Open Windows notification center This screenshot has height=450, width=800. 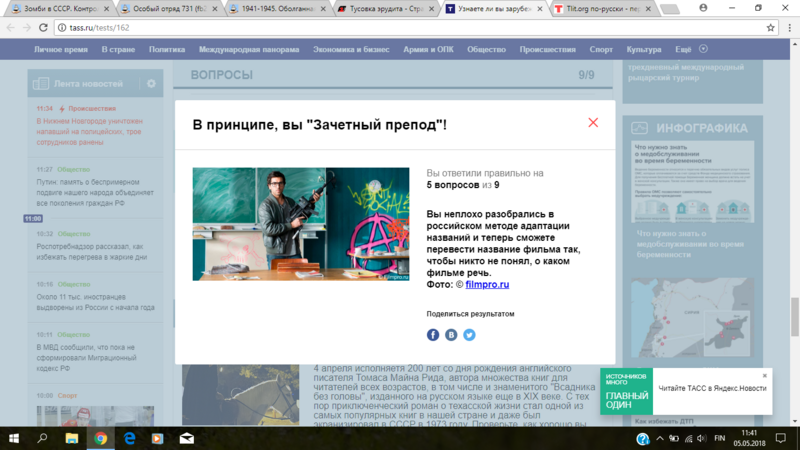(x=781, y=438)
